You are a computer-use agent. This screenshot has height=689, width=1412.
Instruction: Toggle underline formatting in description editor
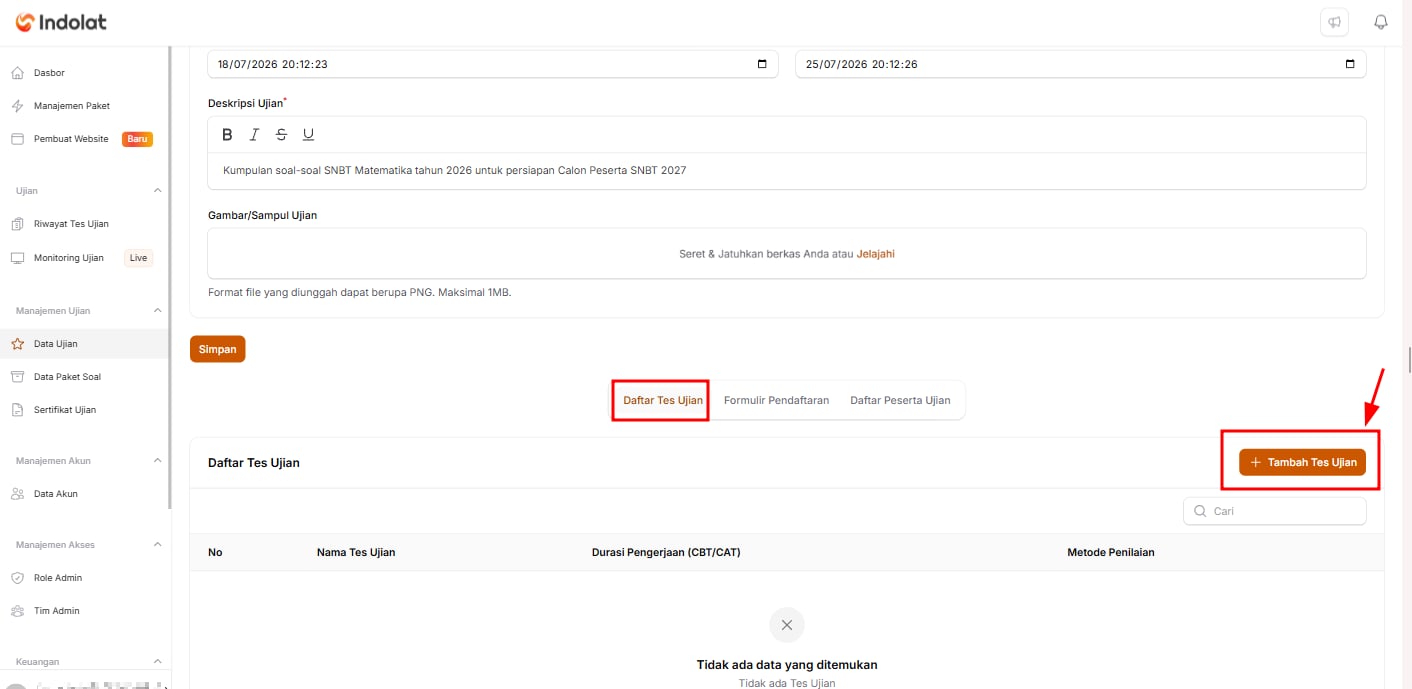coord(308,135)
